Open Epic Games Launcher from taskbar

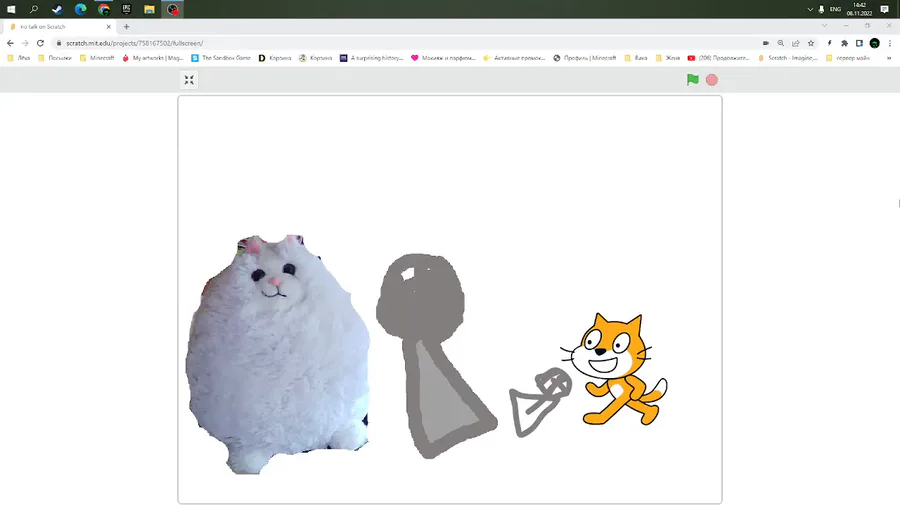click(x=126, y=9)
